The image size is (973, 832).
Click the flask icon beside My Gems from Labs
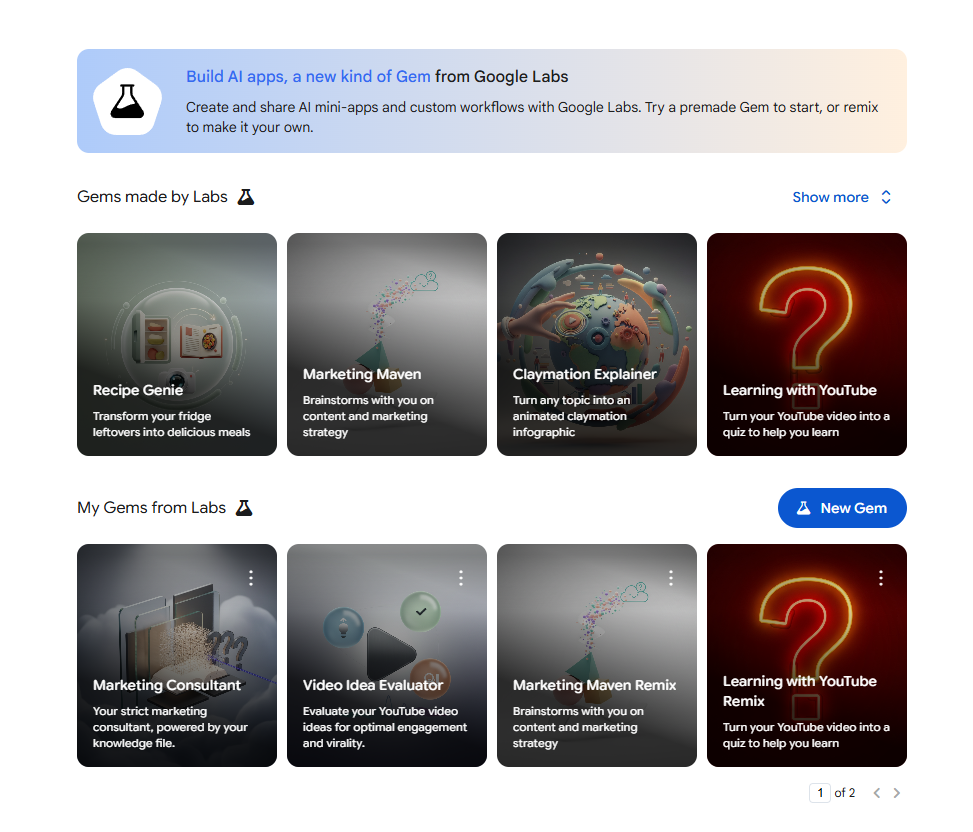[244, 508]
